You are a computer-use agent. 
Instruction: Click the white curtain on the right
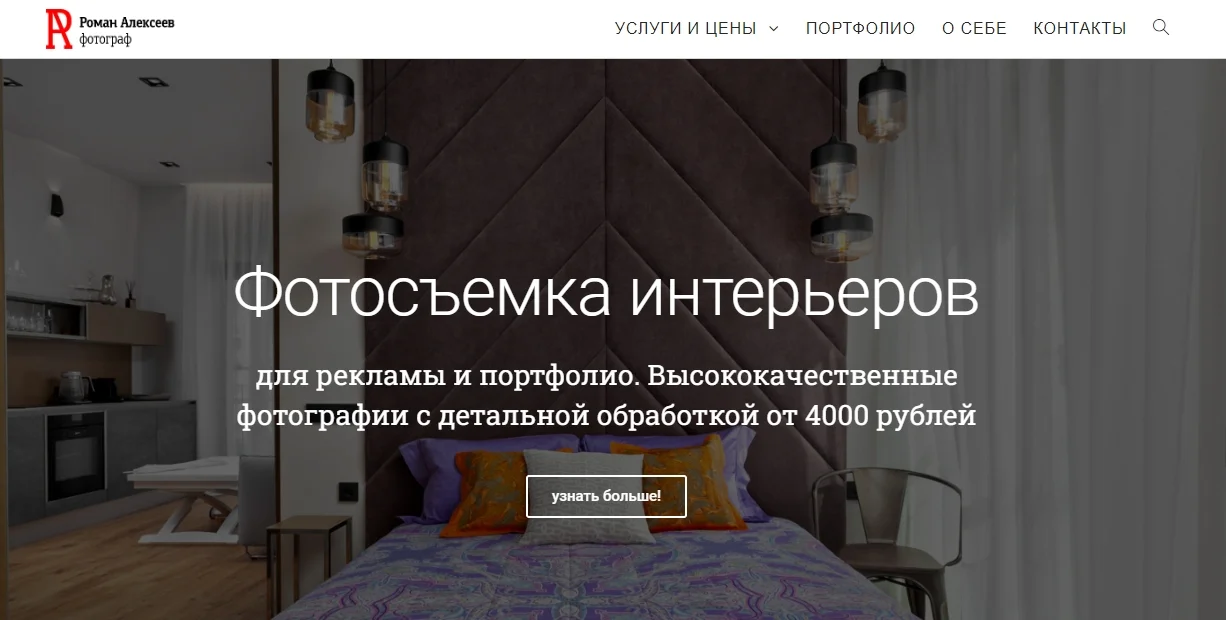1050,340
